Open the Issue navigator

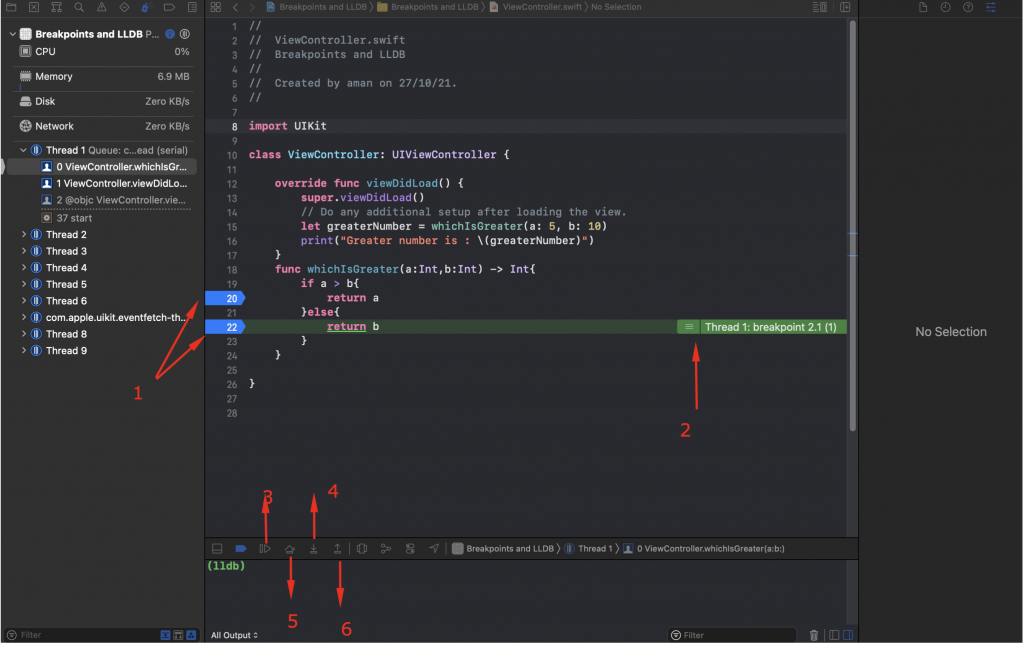101,7
